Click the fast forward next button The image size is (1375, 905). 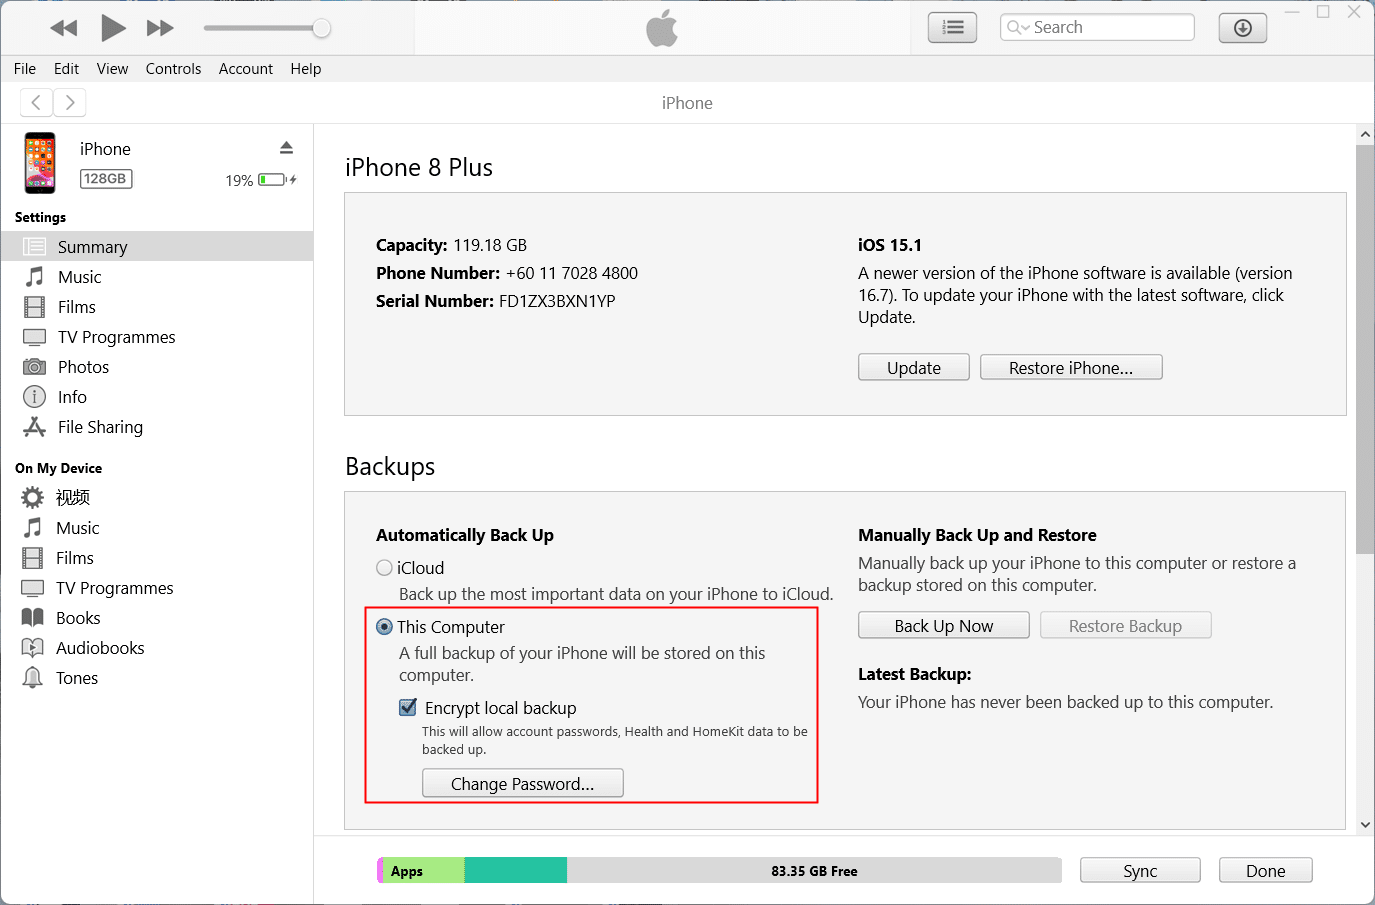pyautogui.click(x=160, y=28)
